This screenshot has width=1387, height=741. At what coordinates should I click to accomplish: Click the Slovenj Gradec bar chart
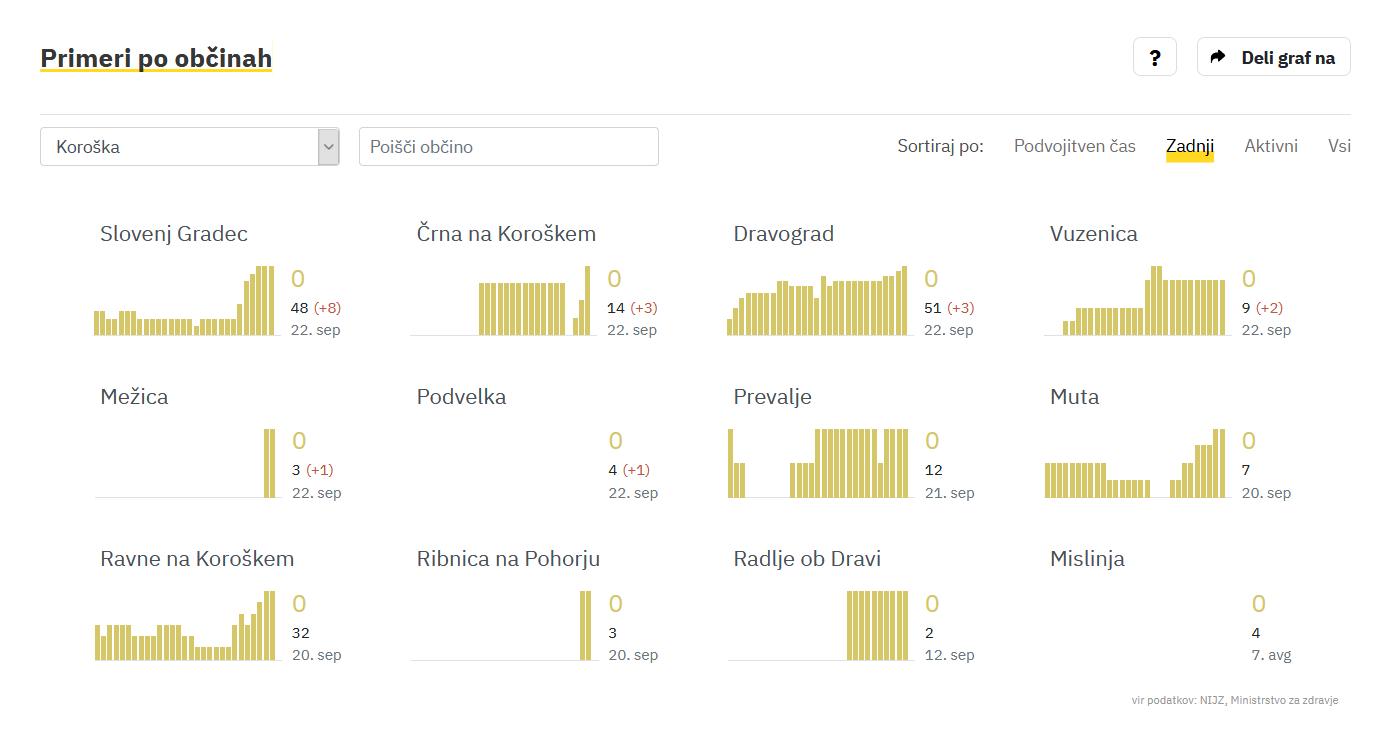186,301
